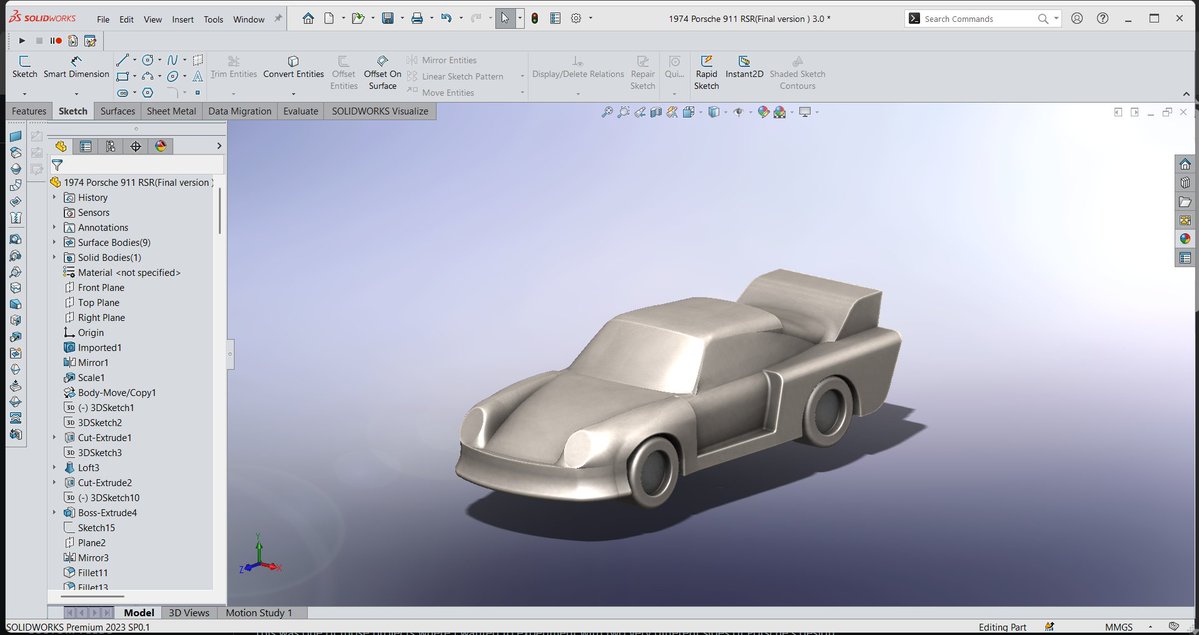The height and width of the screenshot is (635, 1199).
Task: Click the Save icon
Action: pyautogui.click(x=388, y=18)
